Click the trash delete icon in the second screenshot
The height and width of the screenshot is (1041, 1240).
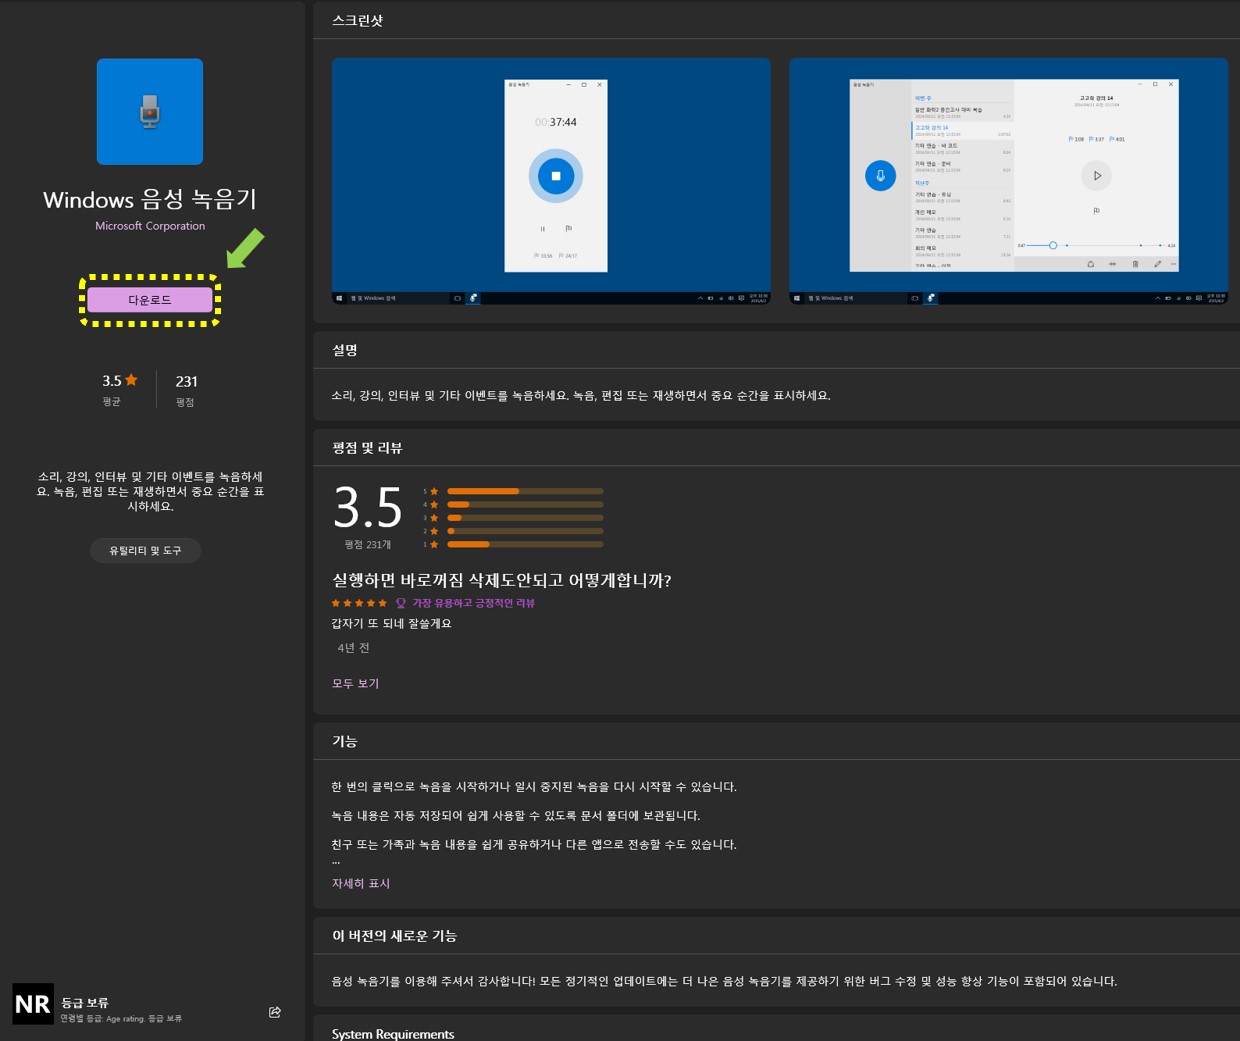(1135, 264)
